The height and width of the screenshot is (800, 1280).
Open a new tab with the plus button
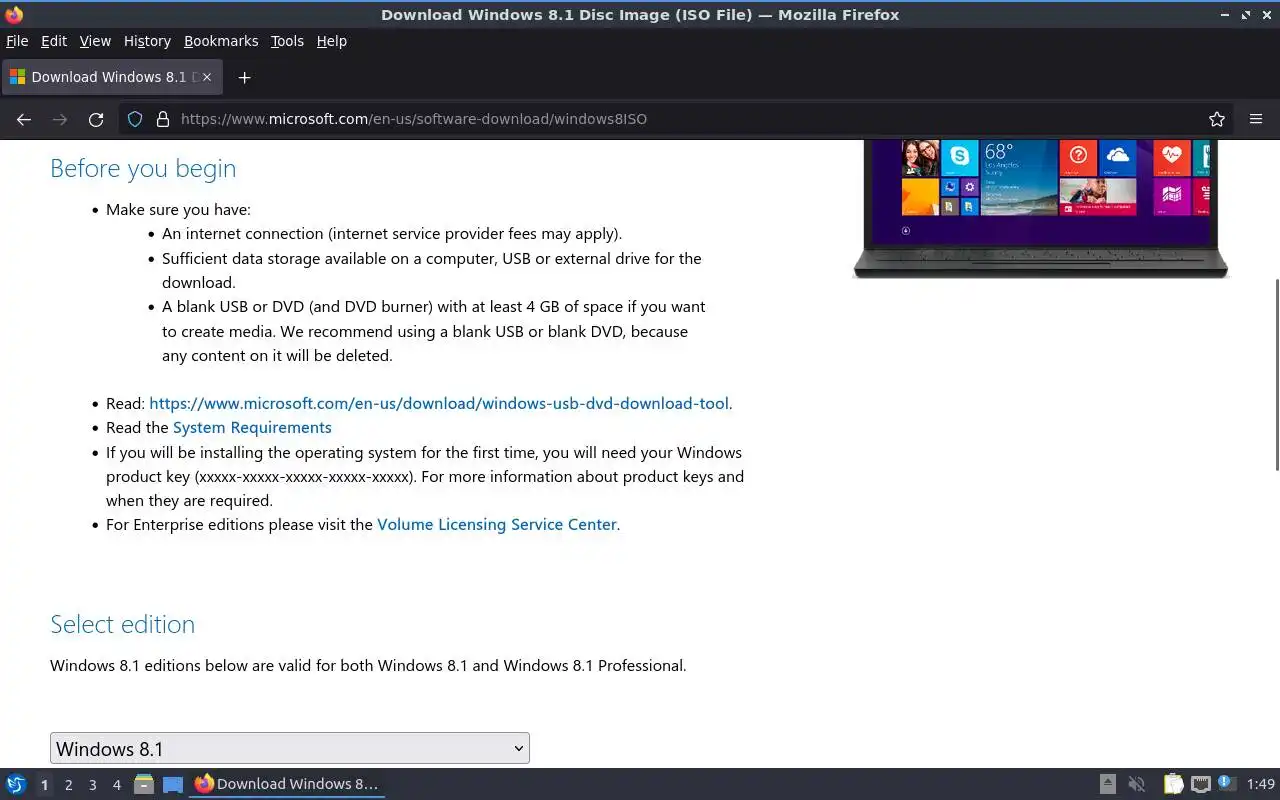point(244,77)
